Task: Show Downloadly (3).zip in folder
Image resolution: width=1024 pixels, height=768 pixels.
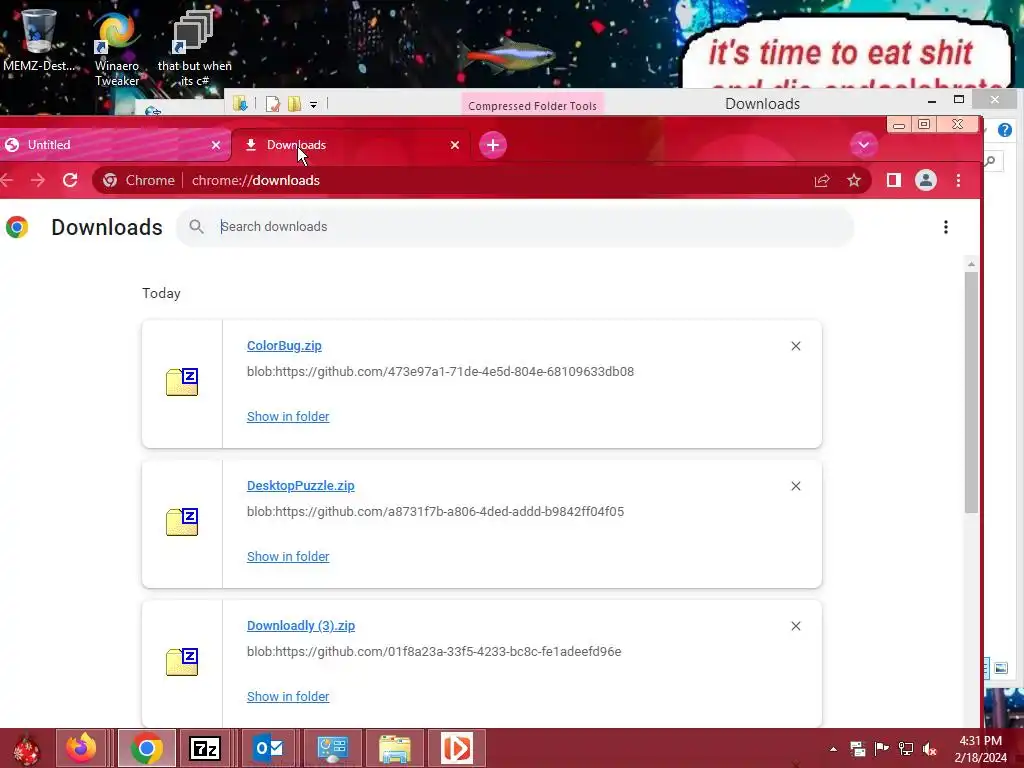Action: click(288, 696)
